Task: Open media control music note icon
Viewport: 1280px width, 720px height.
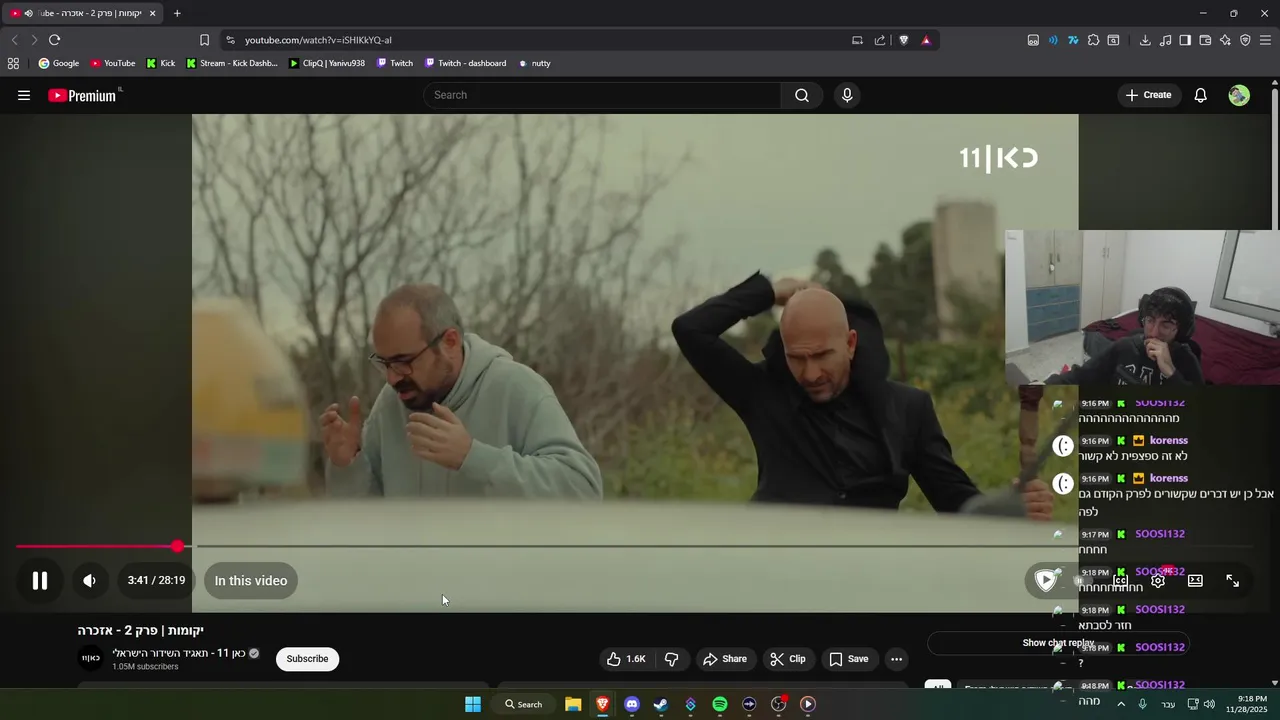Action: coord(1165,40)
